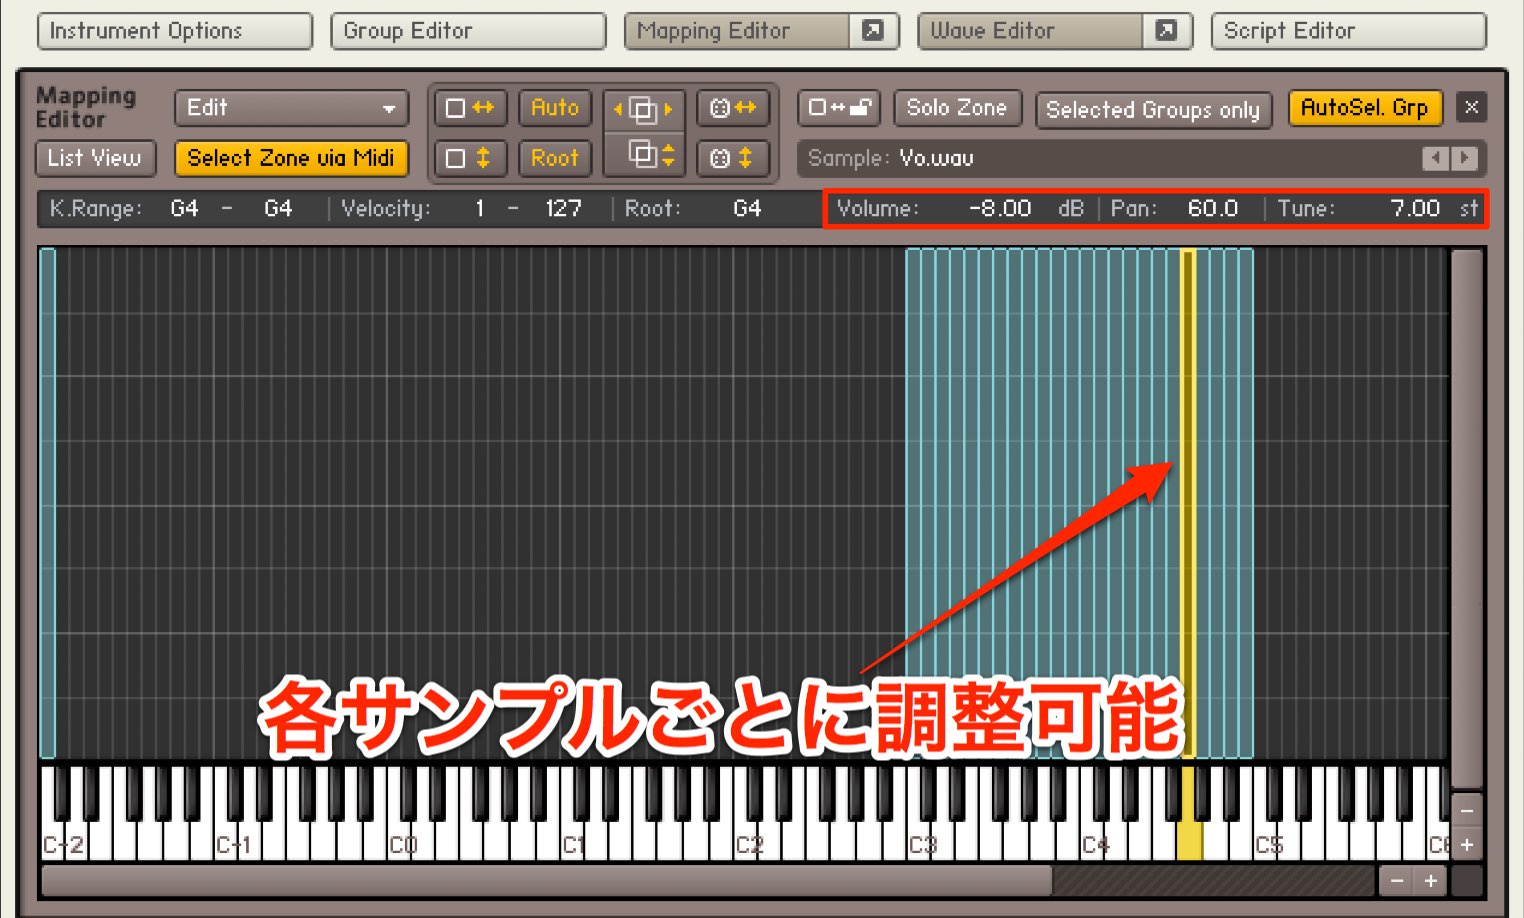Disable AutoSel. Grp
Screen dimensions: 1524x918
pos(1365,108)
